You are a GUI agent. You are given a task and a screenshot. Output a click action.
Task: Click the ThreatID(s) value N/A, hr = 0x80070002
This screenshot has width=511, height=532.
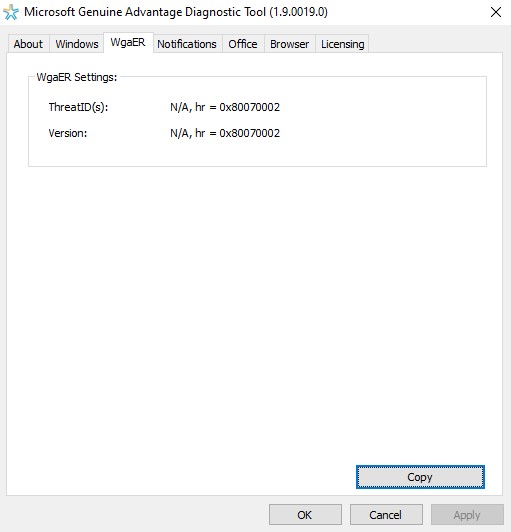[x=225, y=107]
